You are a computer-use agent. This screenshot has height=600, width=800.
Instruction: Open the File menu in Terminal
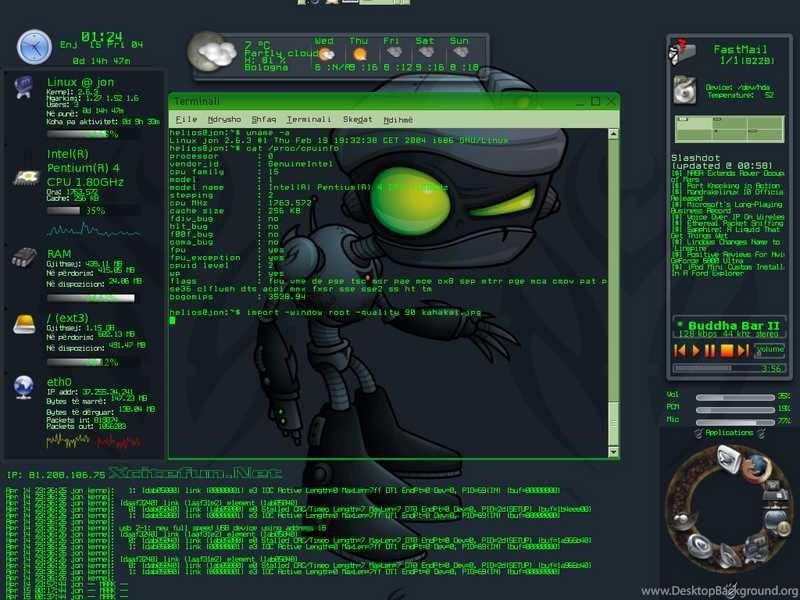click(186, 119)
